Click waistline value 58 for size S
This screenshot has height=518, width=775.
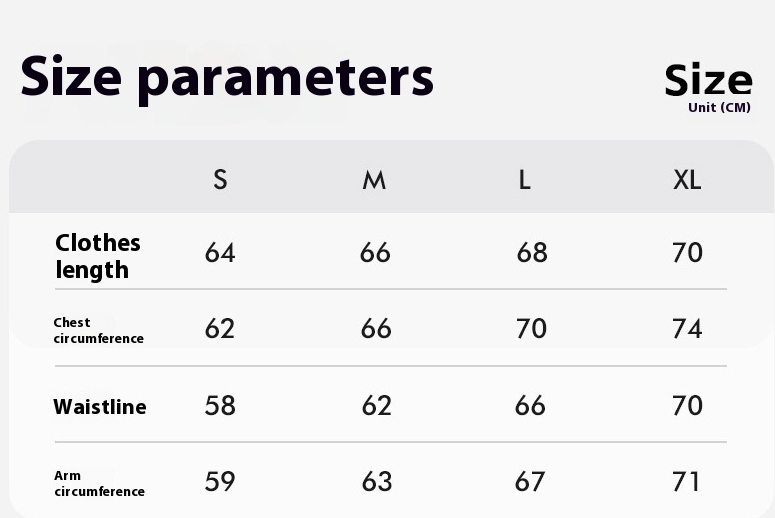click(x=220, y=406)
